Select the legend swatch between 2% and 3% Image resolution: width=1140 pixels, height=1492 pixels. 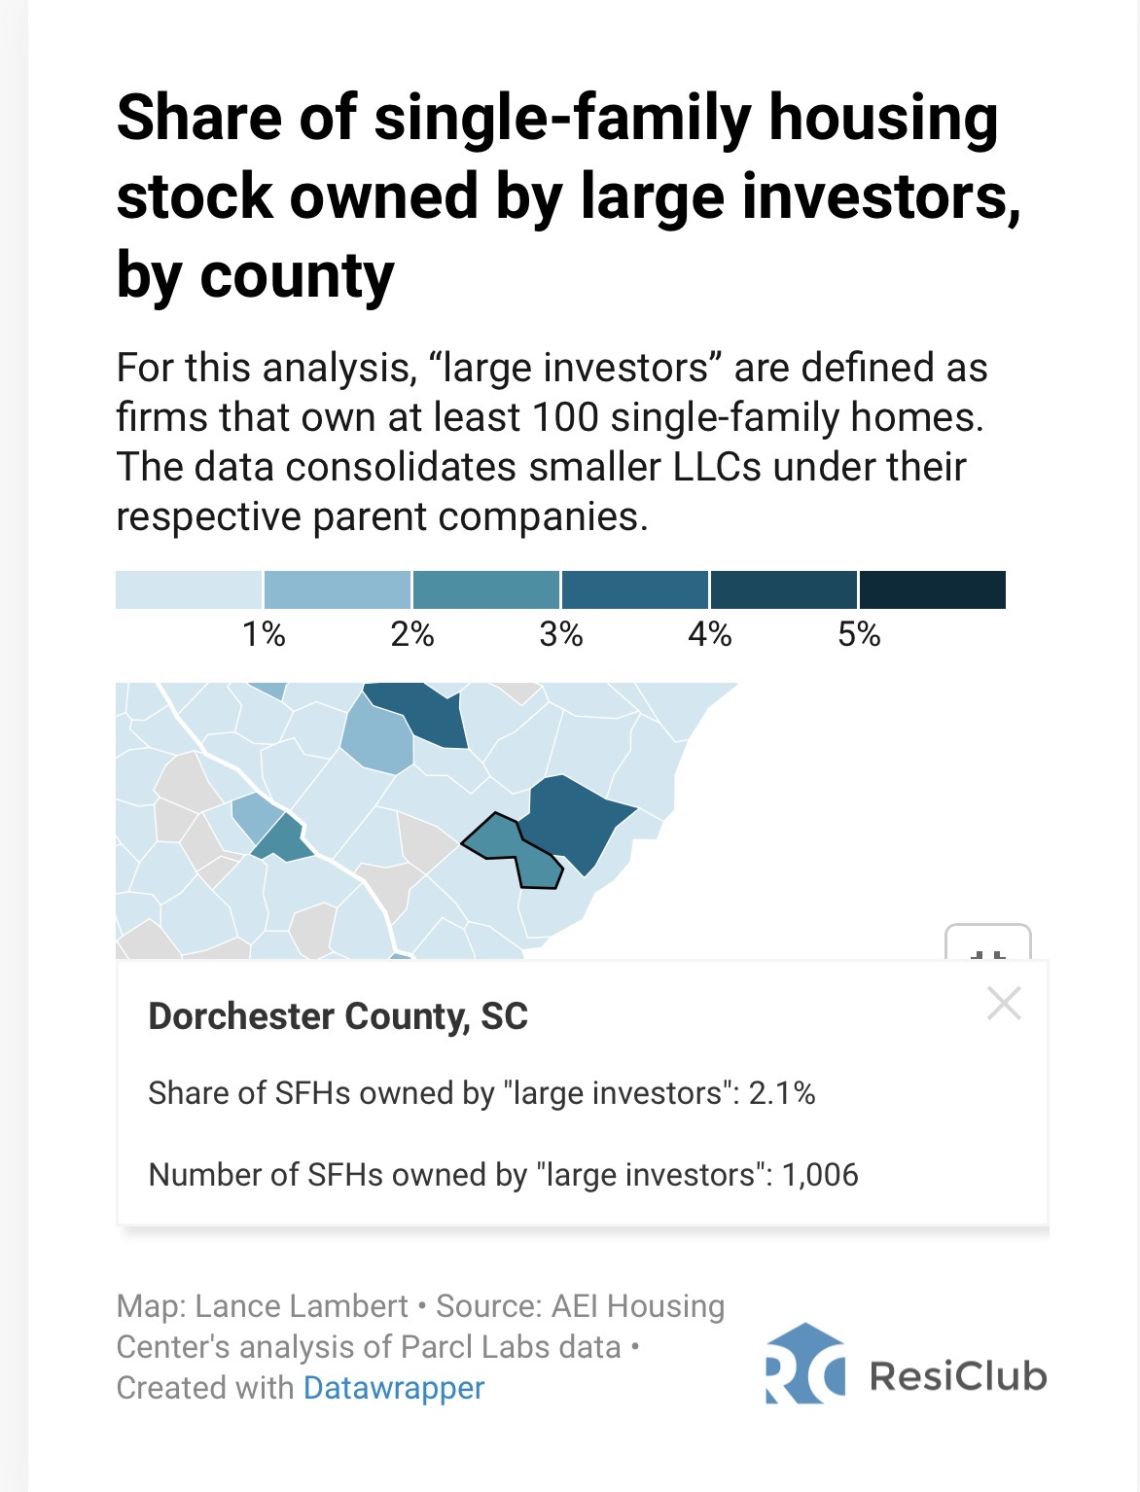click(x=486, y=590)
